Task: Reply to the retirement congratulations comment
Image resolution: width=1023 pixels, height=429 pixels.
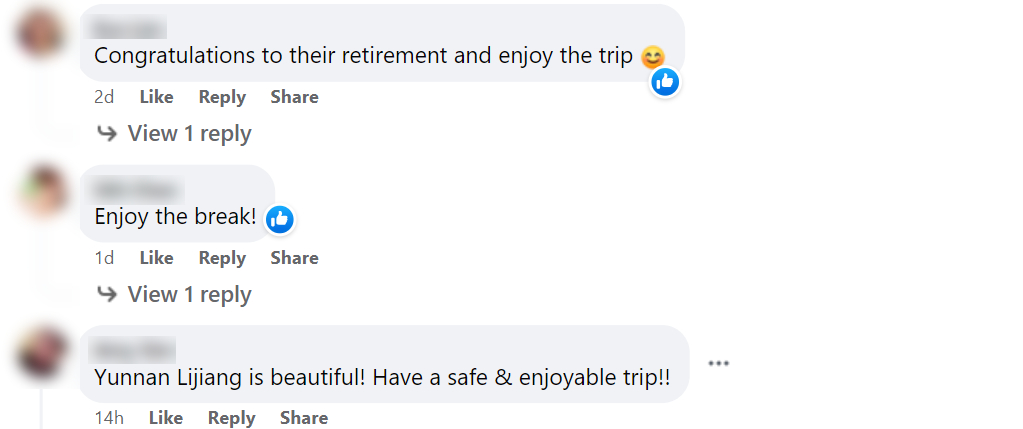Action: [222, 97]
